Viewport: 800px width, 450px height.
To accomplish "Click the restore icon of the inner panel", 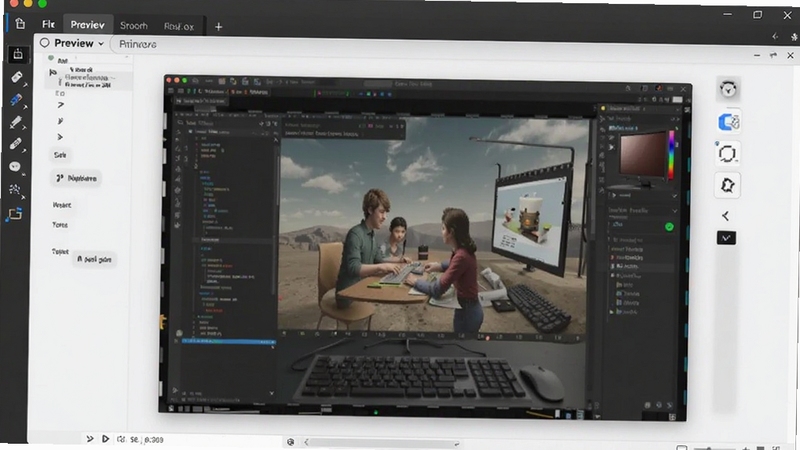I will coord(773,55).
